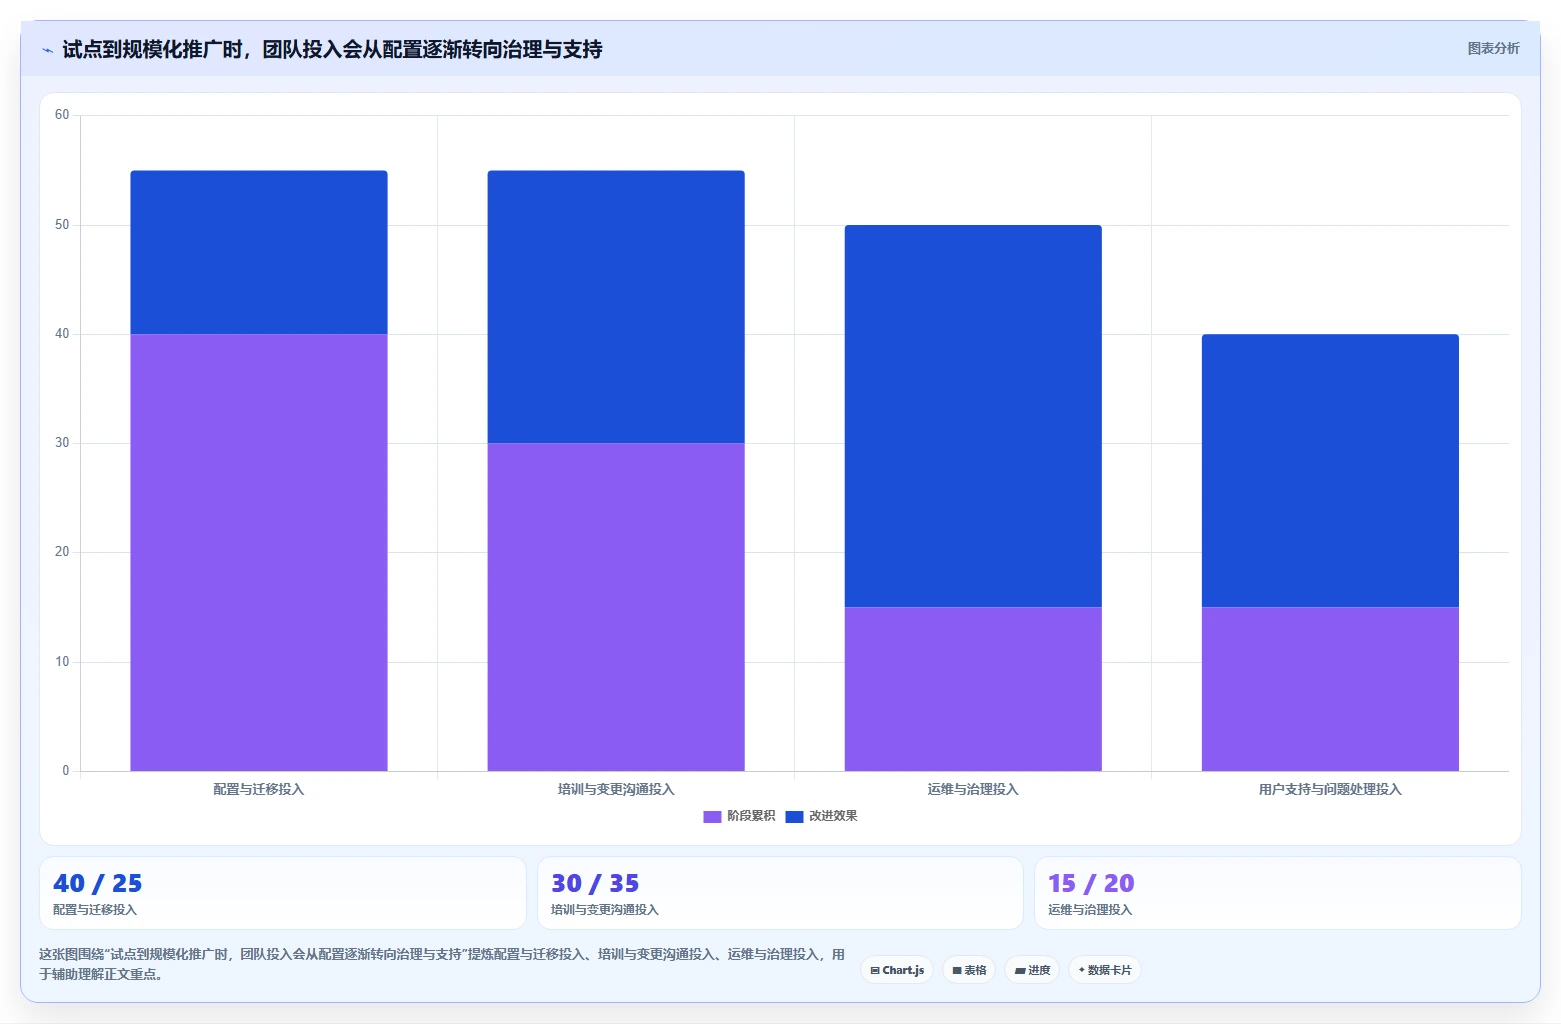Screen dimensions: 1561x1024
Task: Click the purple bar segment for 培训与变更沟通投入
Action: pos(616,607)
